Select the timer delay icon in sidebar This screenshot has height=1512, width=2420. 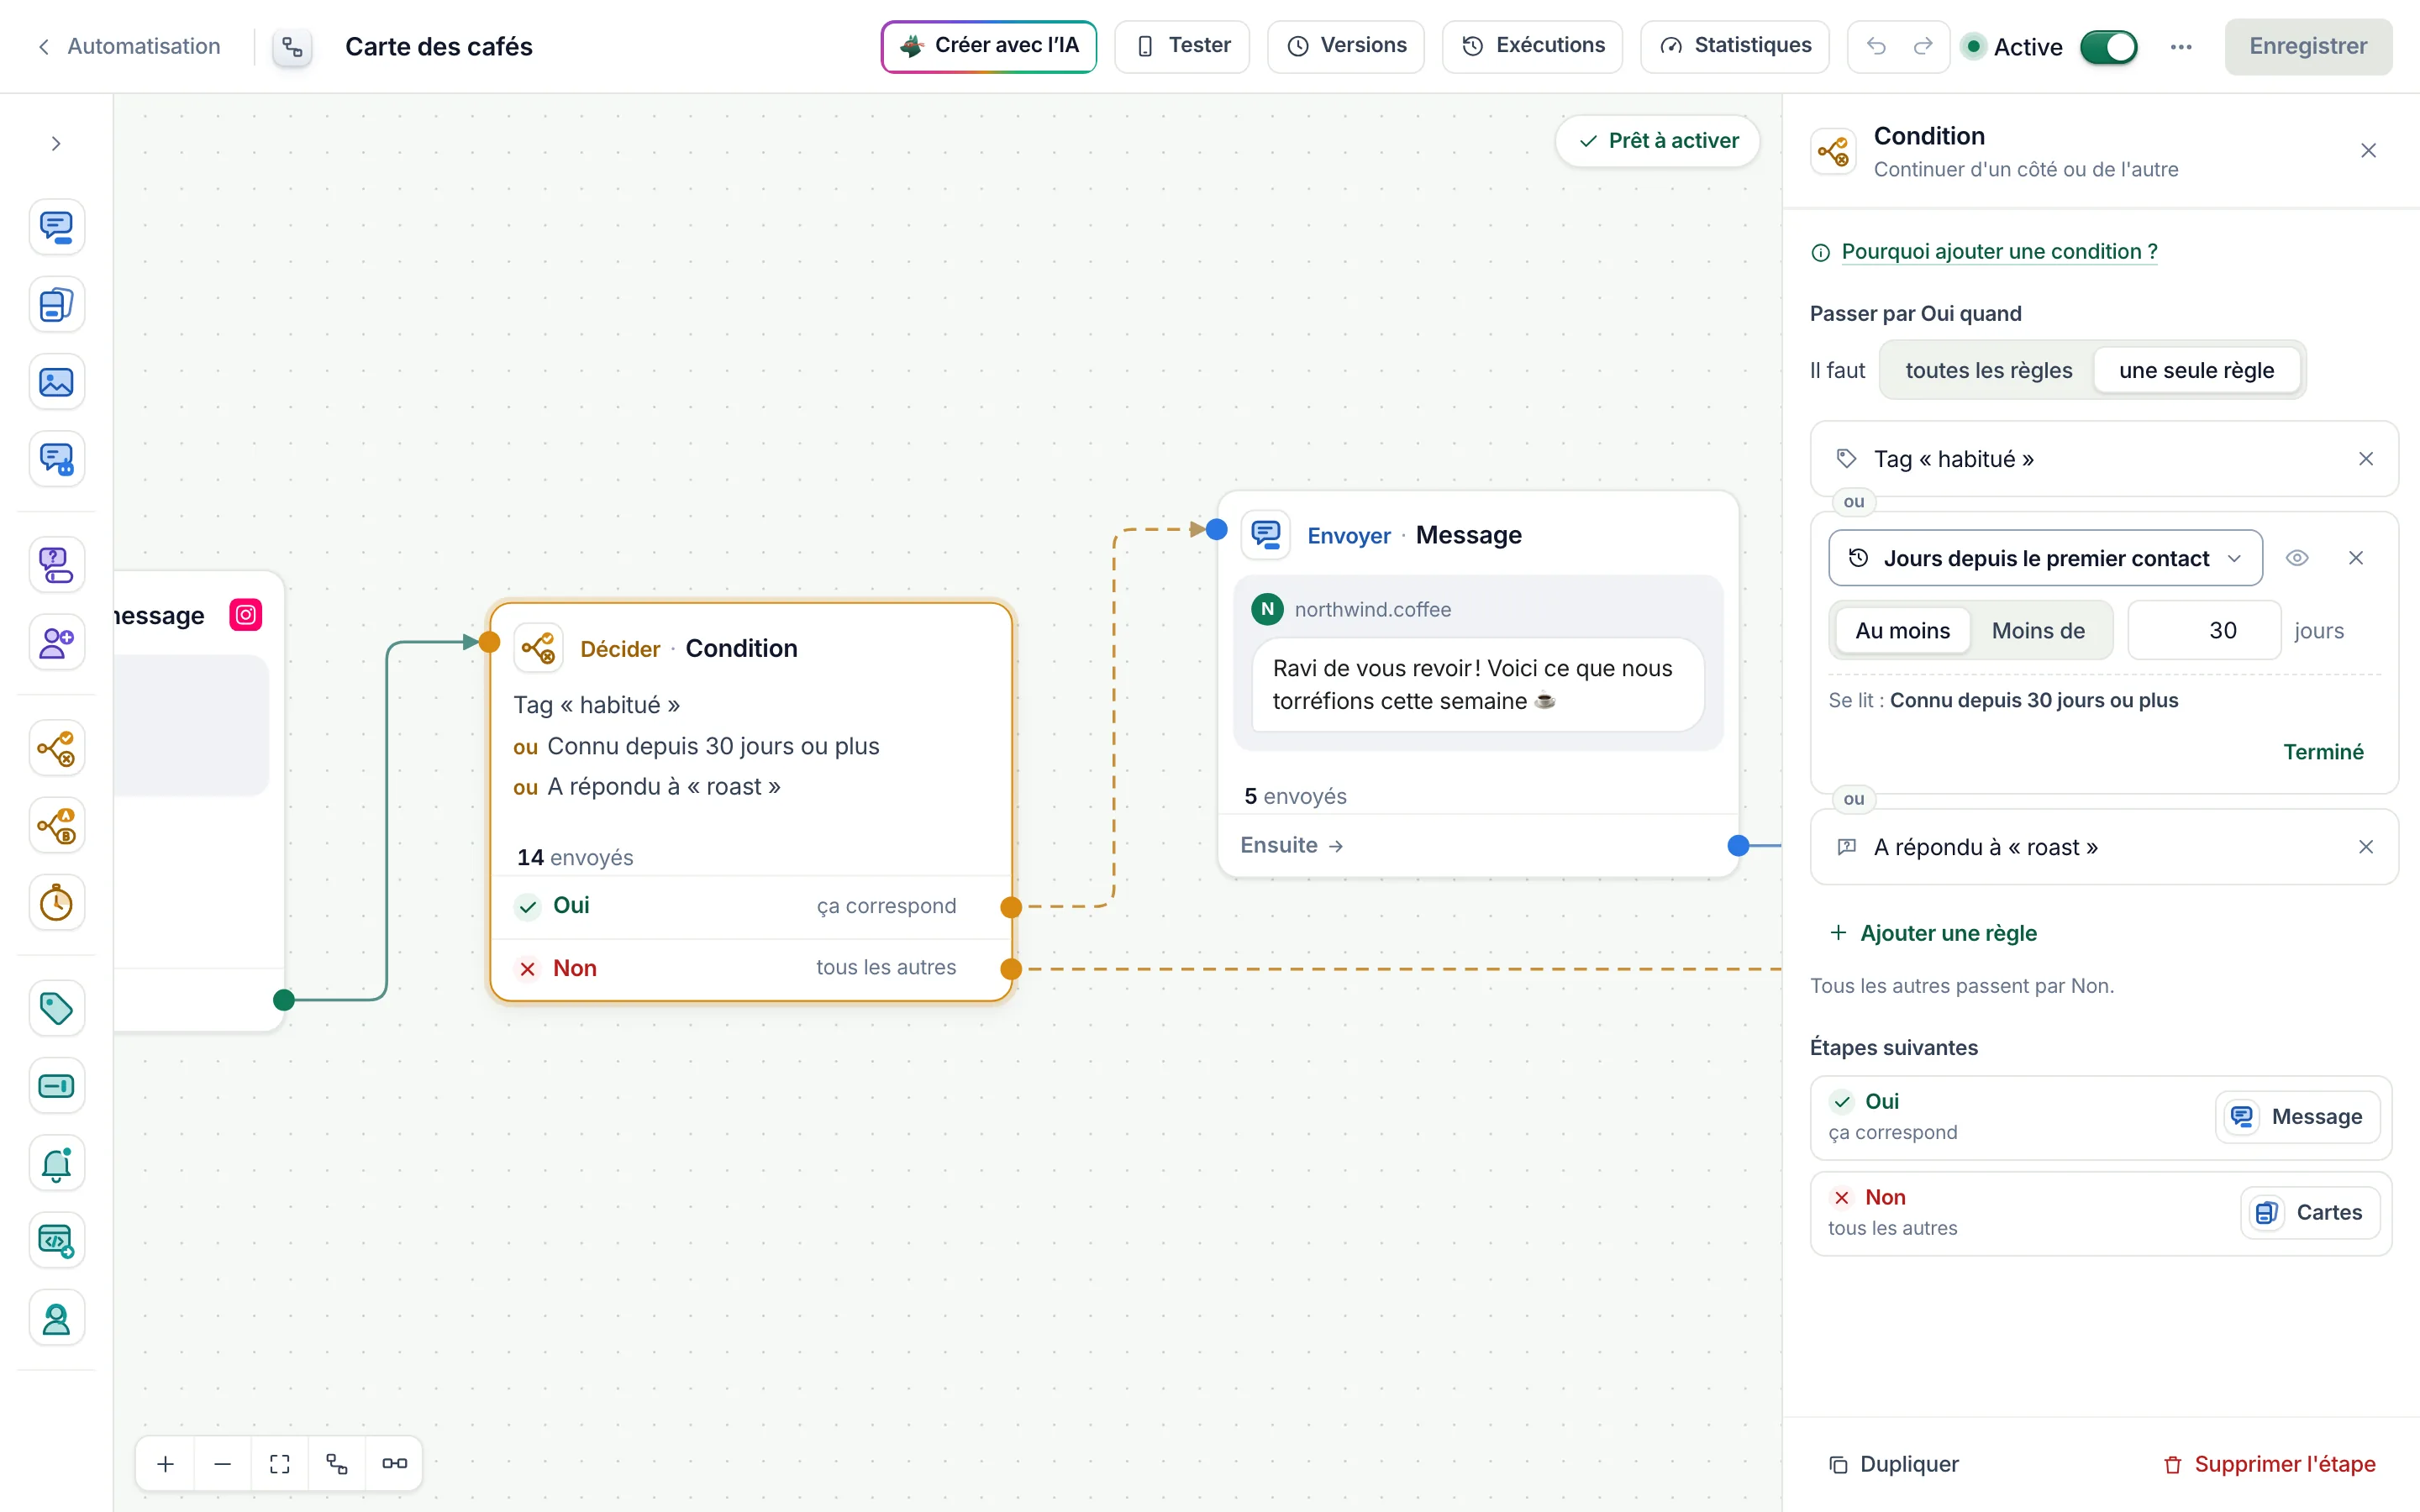coord(56,903)
